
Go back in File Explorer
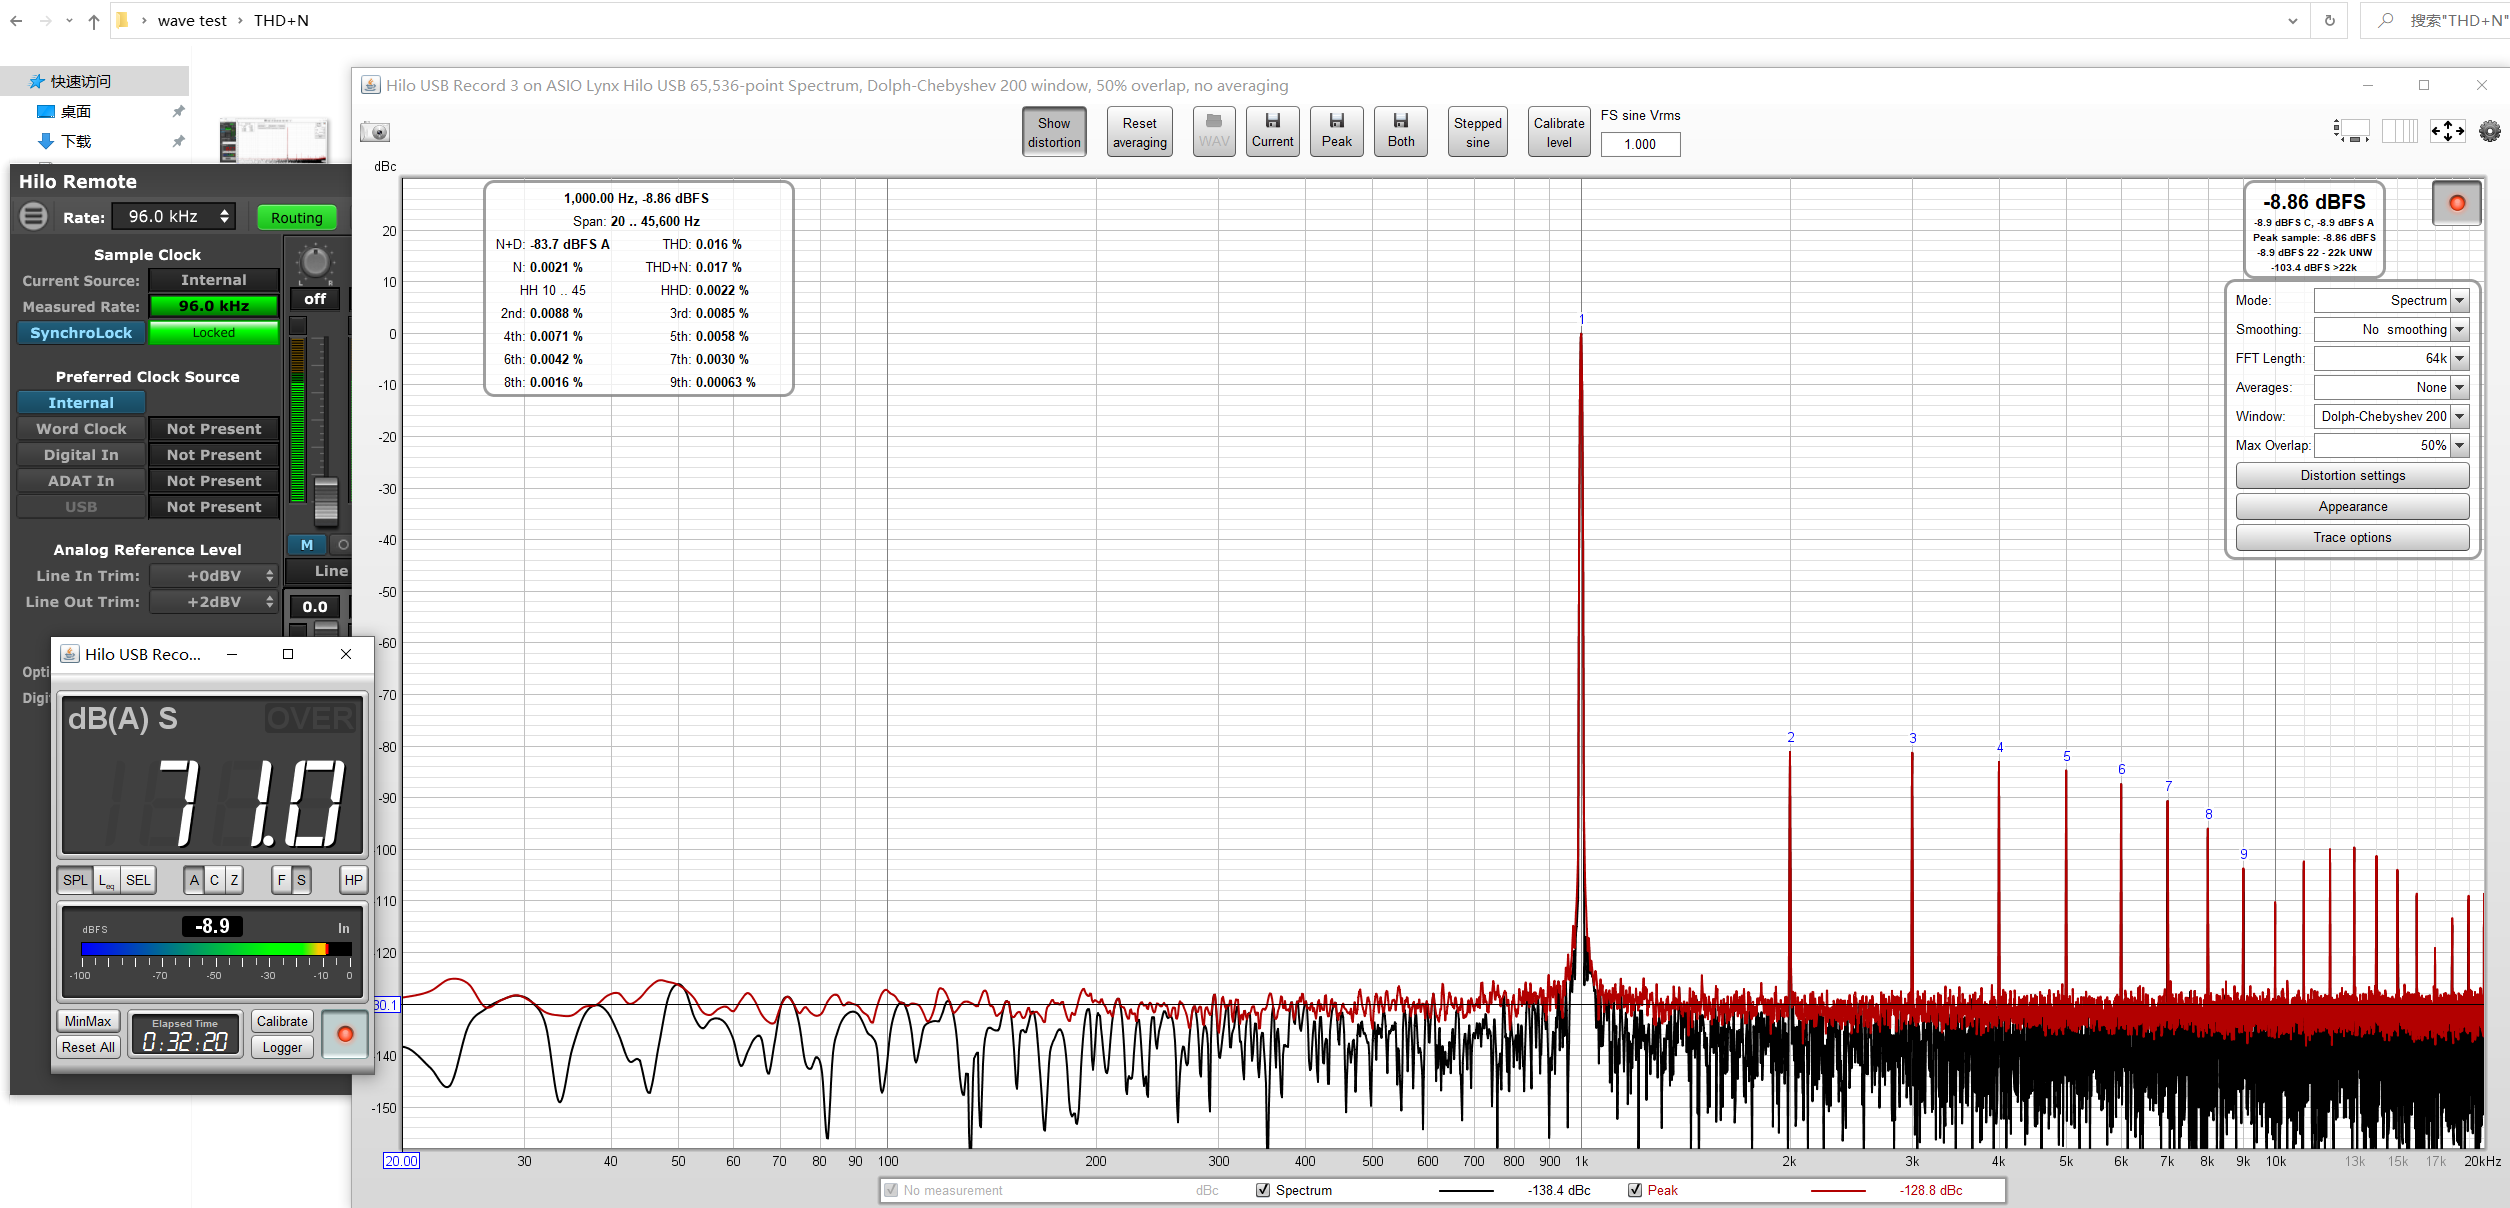pos(16,20)
